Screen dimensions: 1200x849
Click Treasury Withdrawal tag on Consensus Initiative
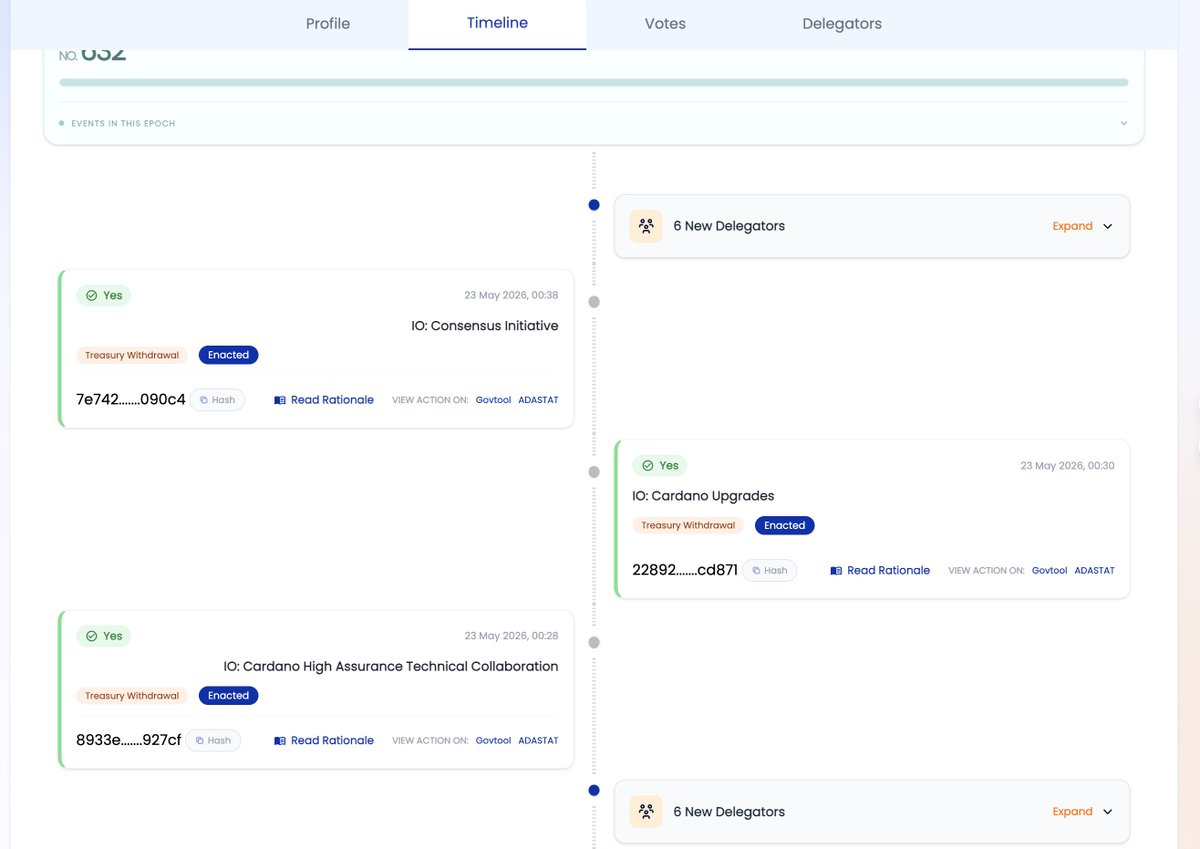point(132,355)
